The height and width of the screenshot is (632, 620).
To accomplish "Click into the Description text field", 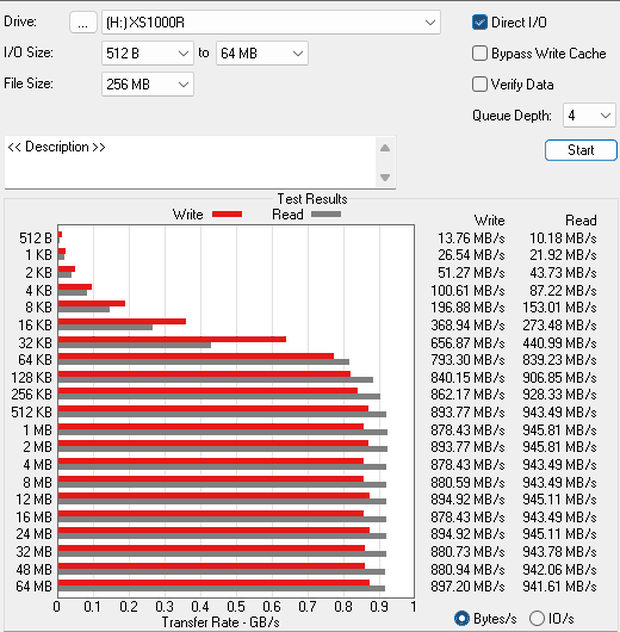I will (189, 162).
